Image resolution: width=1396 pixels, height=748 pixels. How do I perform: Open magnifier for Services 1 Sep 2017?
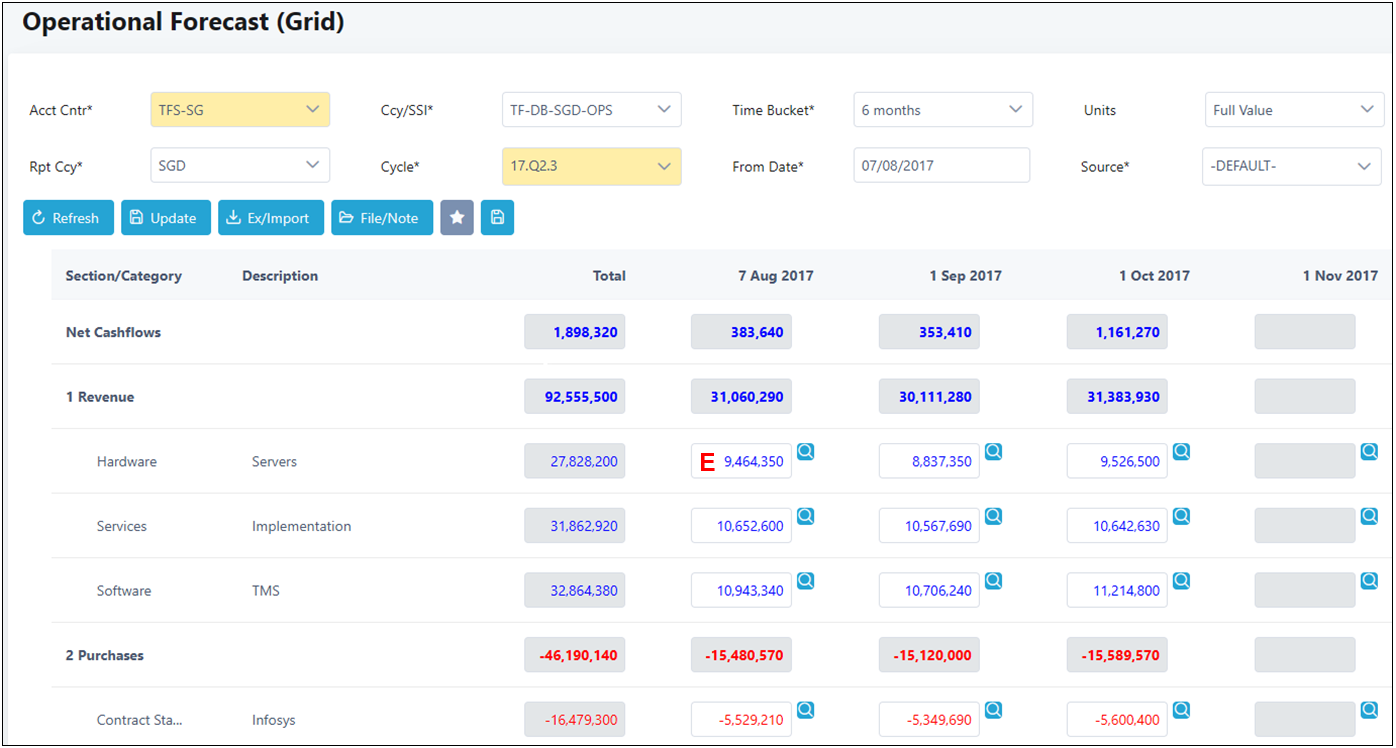tap(993, 516)
